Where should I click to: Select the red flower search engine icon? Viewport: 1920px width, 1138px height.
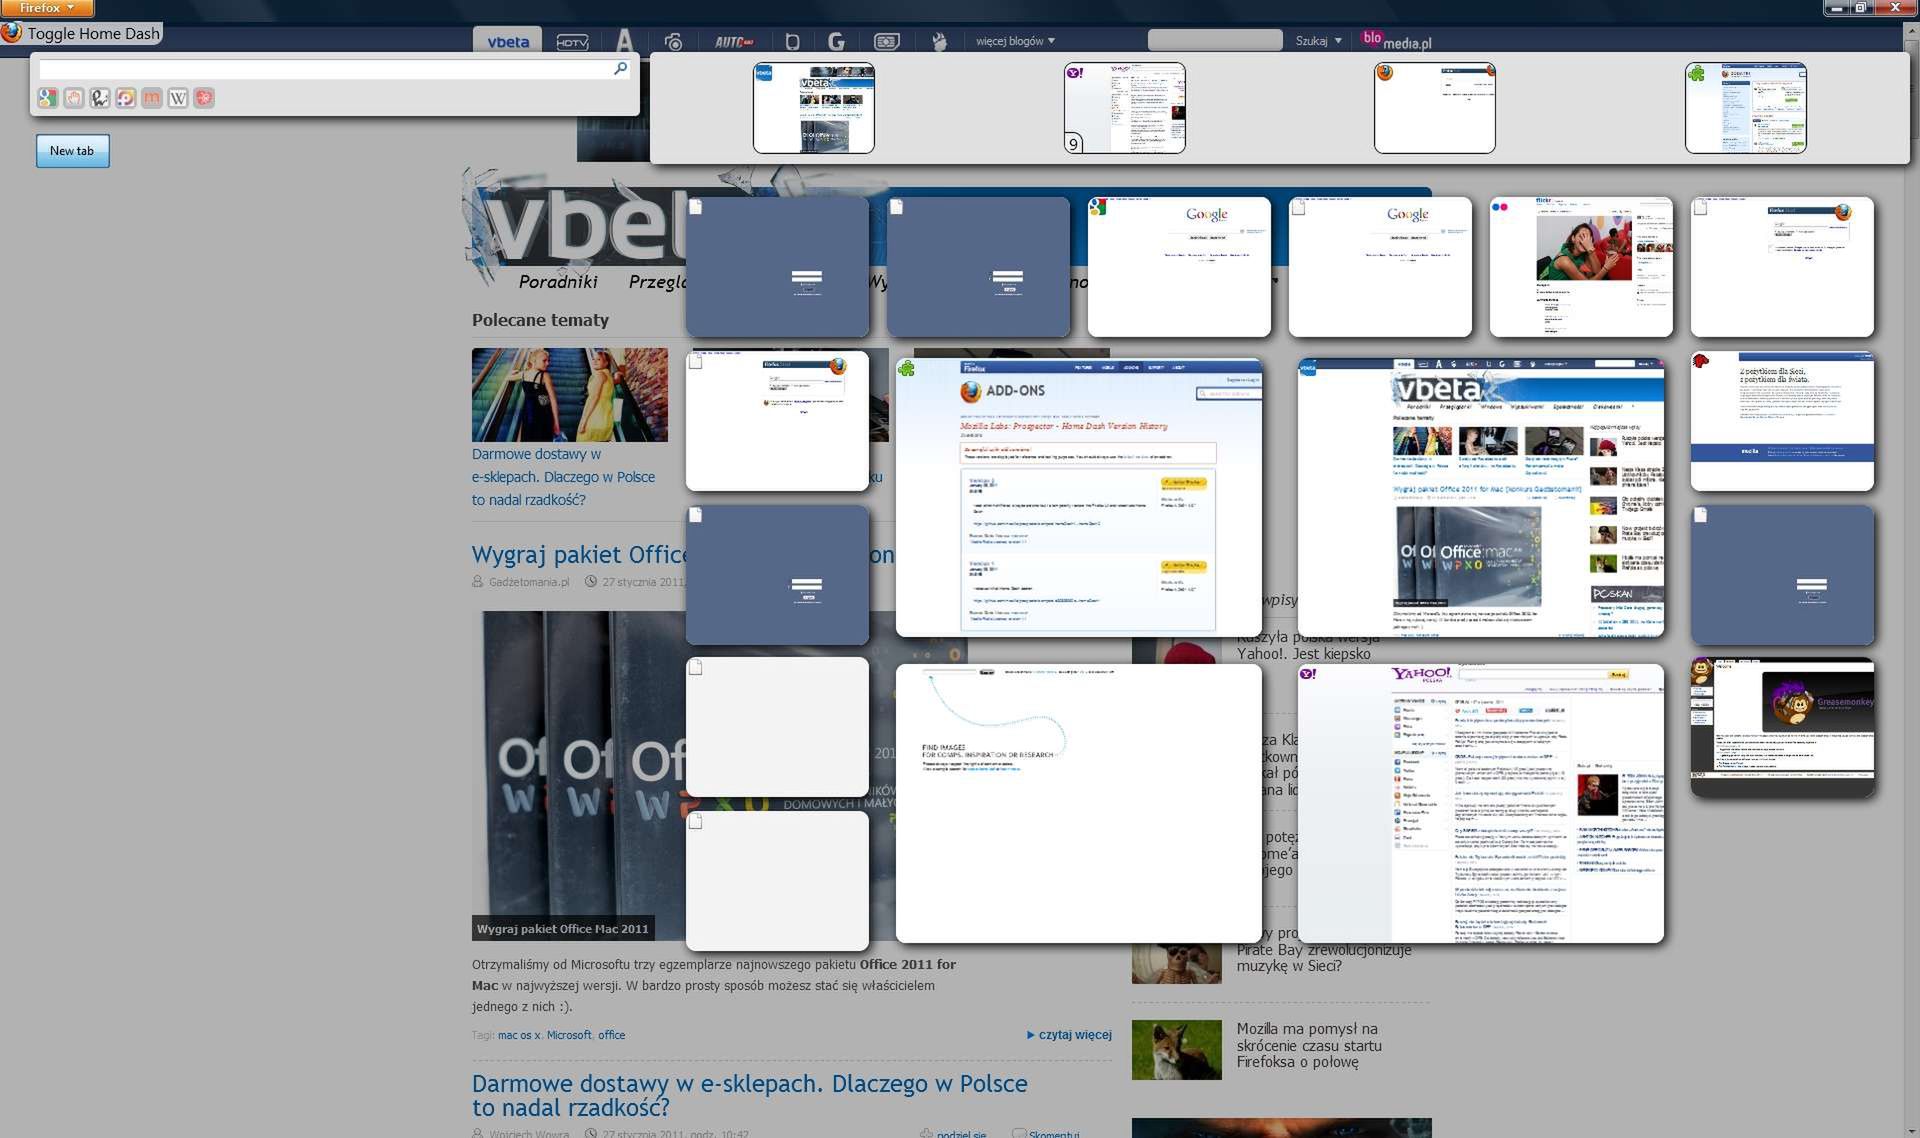coord(204,98)
